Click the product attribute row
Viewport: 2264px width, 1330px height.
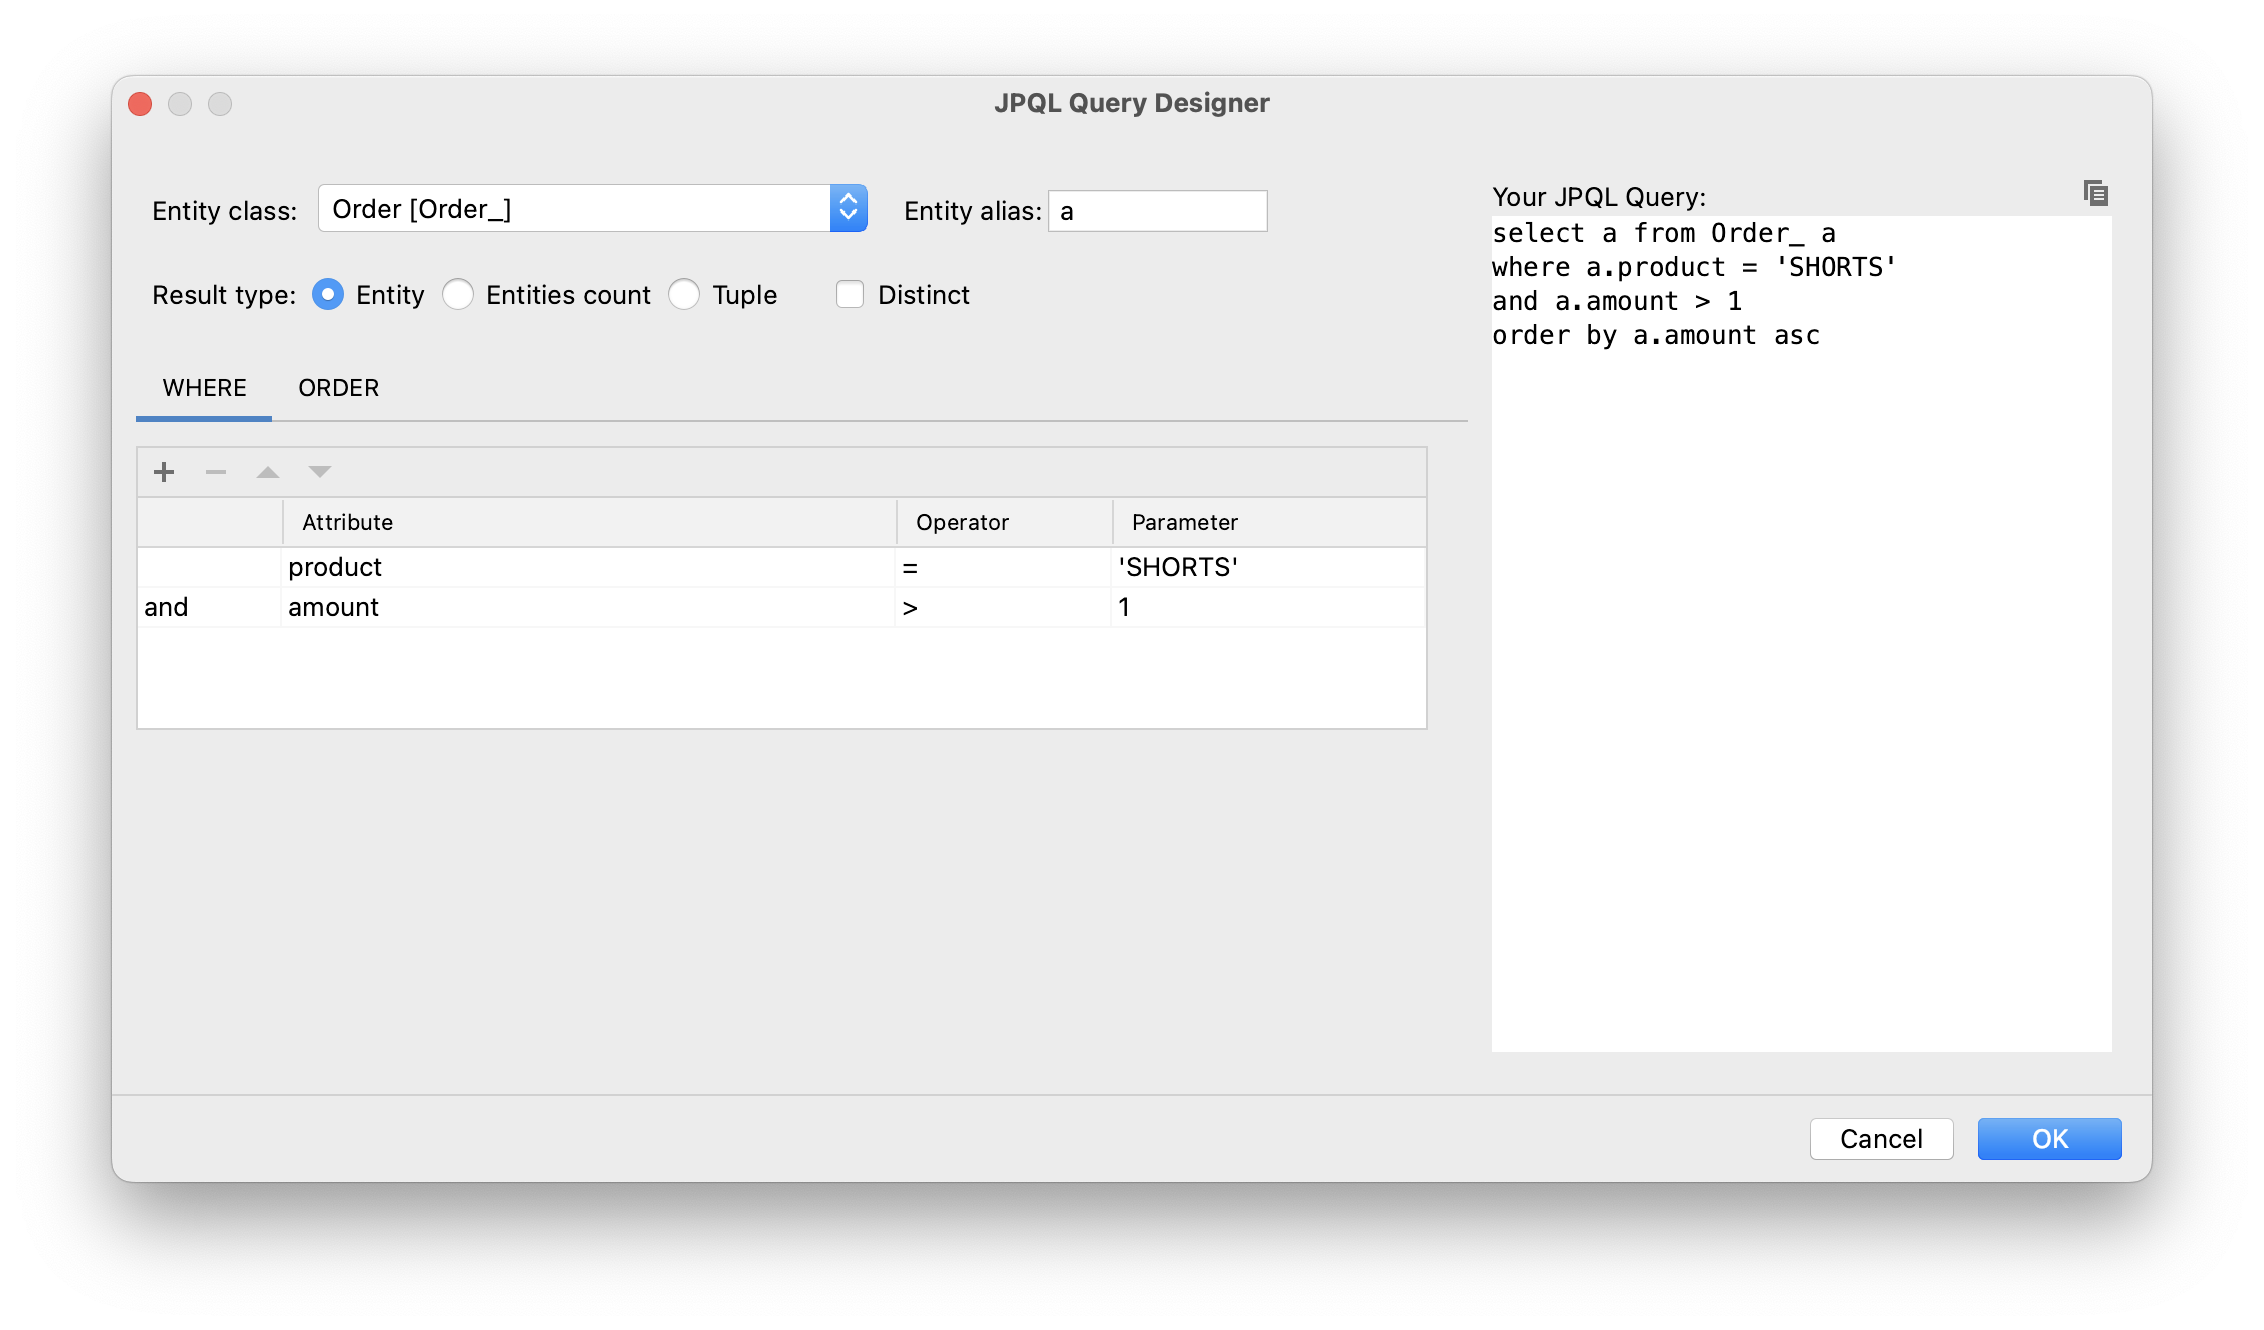(x=776, y=565)
